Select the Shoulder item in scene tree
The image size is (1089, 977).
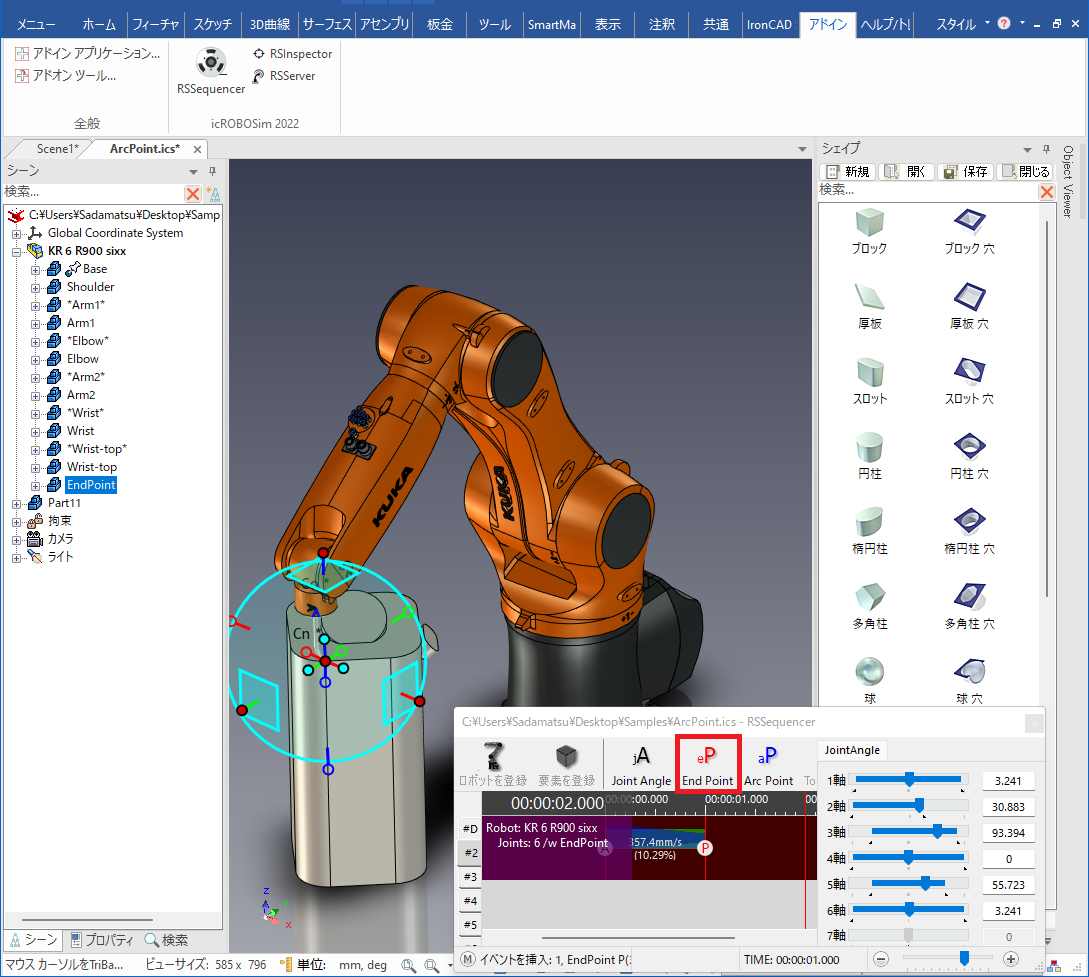click(x=90, y=287)
